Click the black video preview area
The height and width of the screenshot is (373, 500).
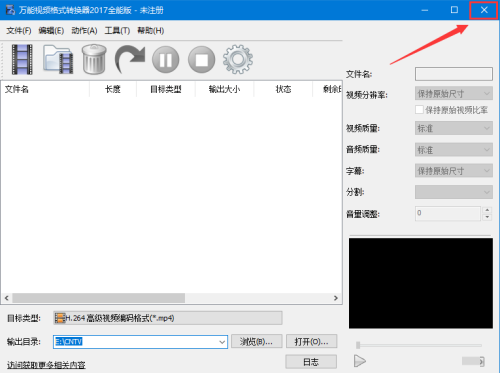tap(421, 283)
